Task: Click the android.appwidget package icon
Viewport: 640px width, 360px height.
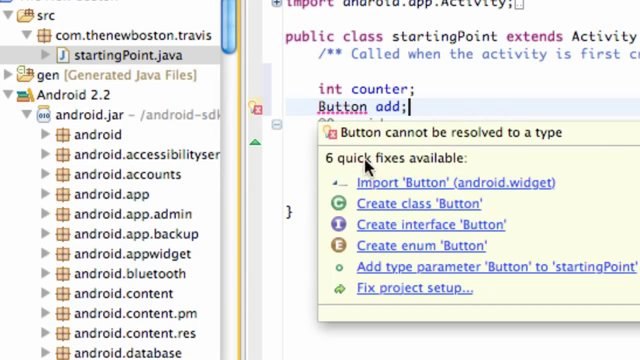Action: coord(63,254)
